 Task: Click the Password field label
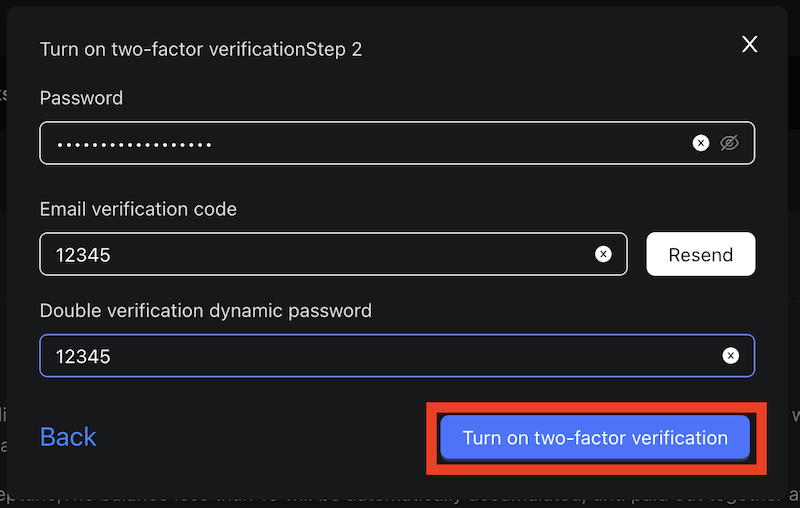[x=81, y=98]
